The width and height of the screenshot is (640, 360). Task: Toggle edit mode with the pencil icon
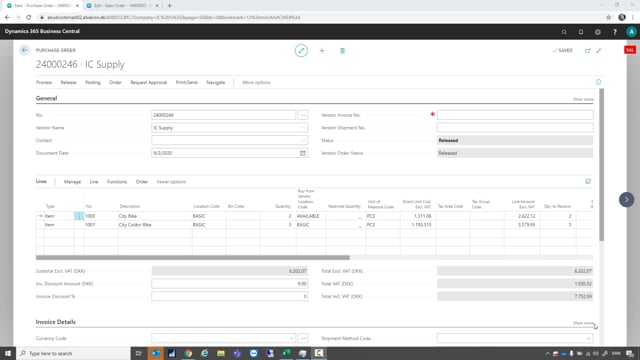point(301,51)
